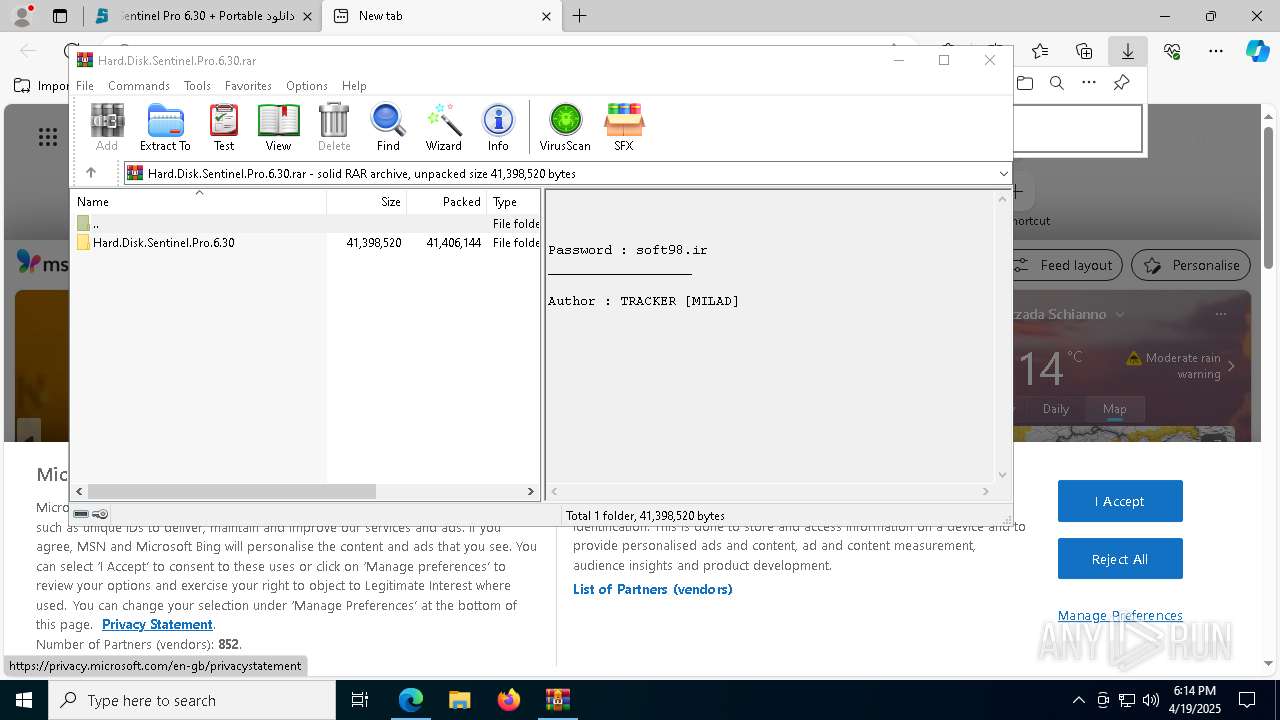Open the File menu in WinRAR
Image resolution: width=1280 pixels, height=720 pixels.
pos(85,86)
